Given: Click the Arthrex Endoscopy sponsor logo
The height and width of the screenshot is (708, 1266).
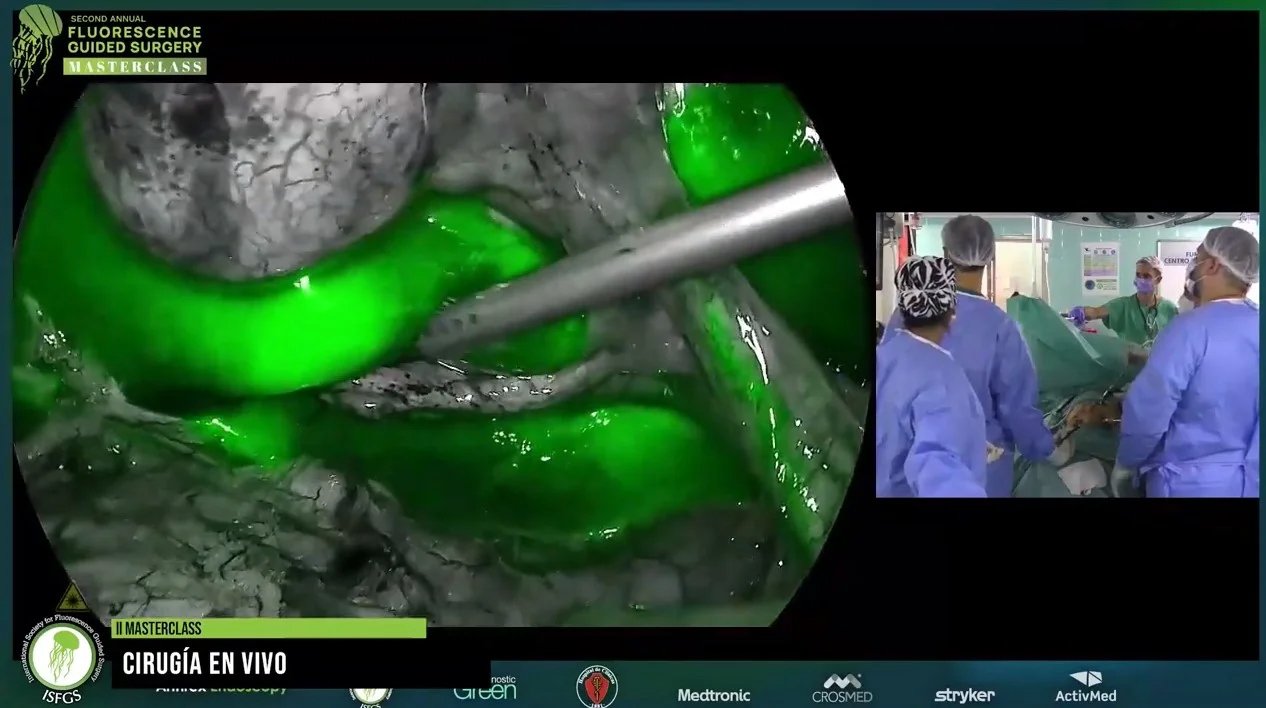Looking at the screenshot, I should [220, 690].
